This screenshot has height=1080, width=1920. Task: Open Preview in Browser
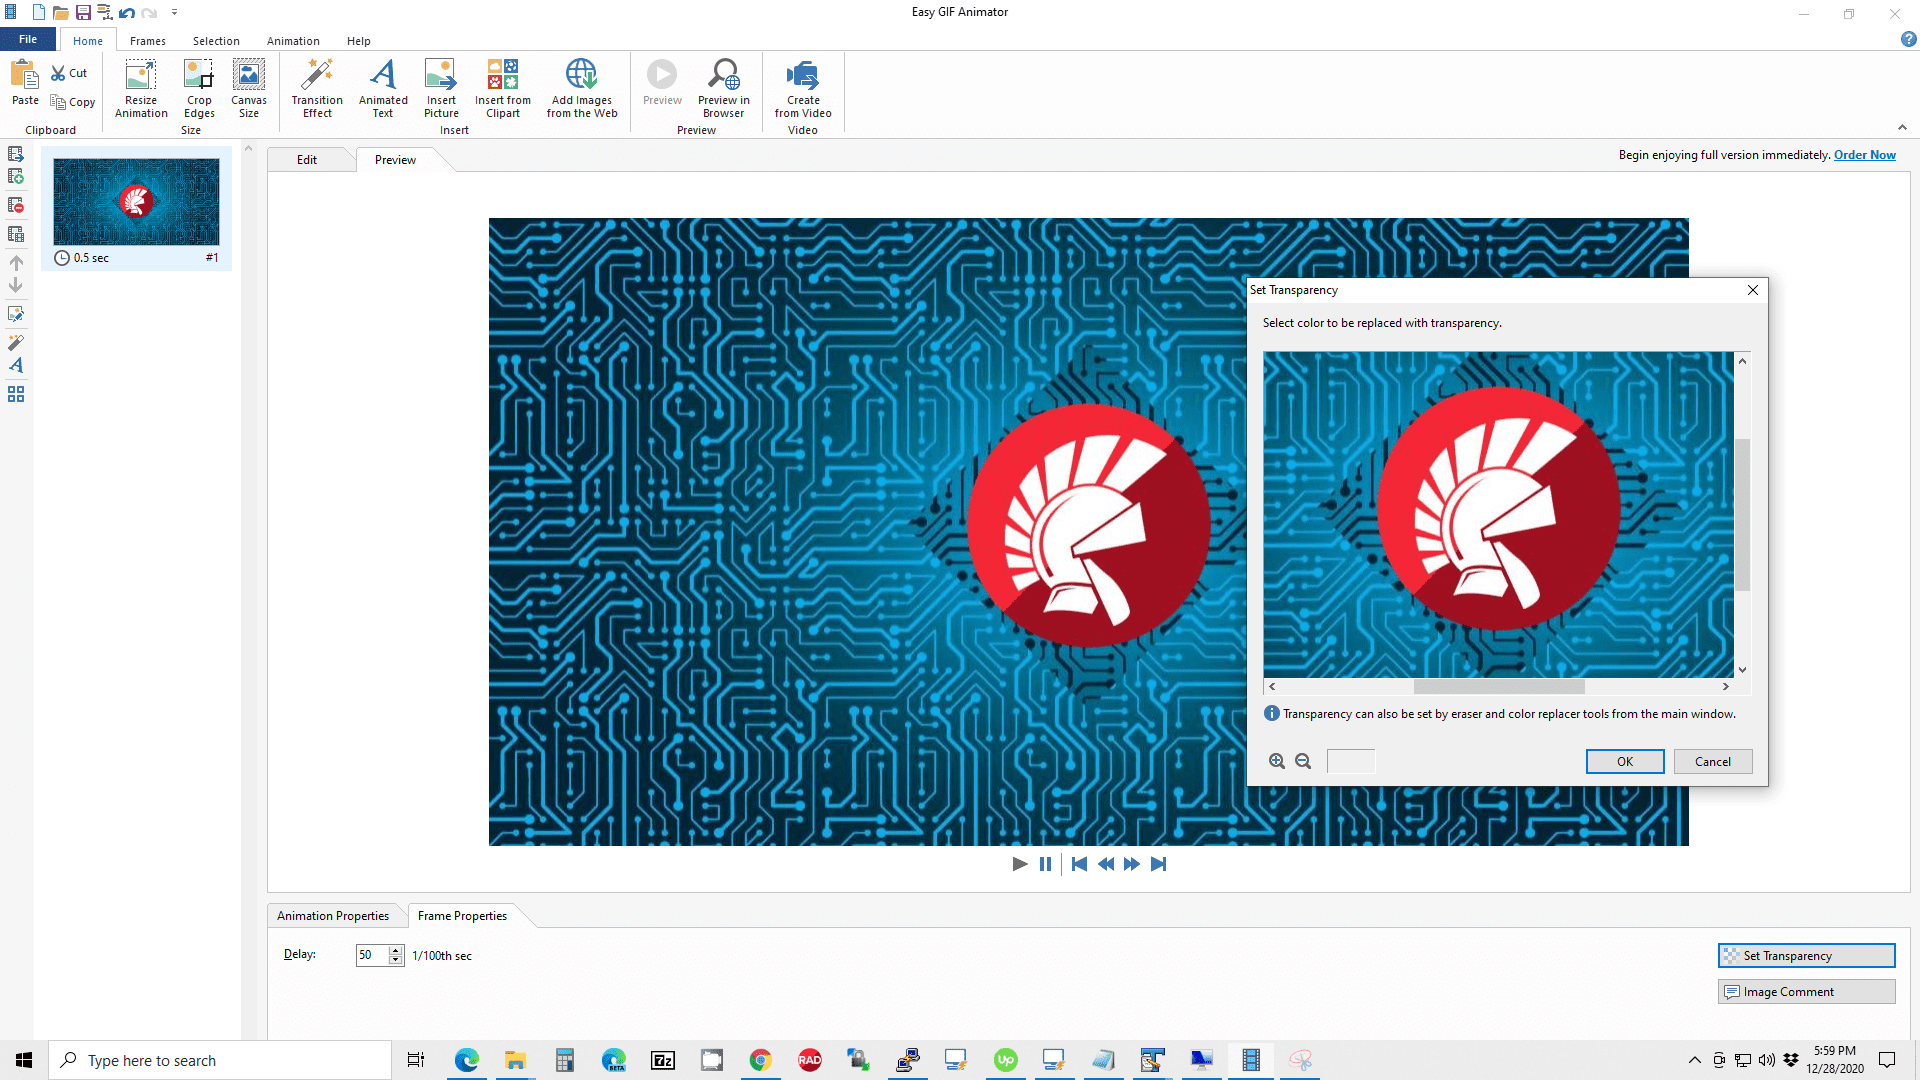point(723,89)
